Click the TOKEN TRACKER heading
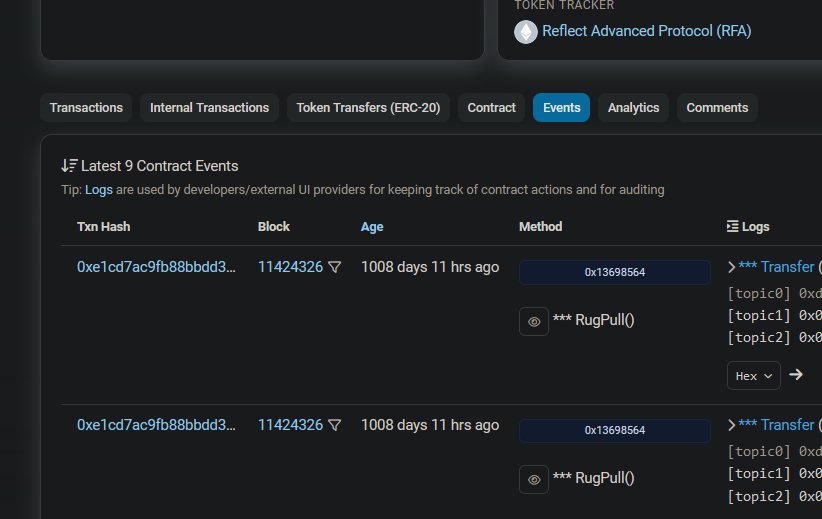The width and height of the screenshot is (822, 519). pyautogui.click(x=564, y=5)
